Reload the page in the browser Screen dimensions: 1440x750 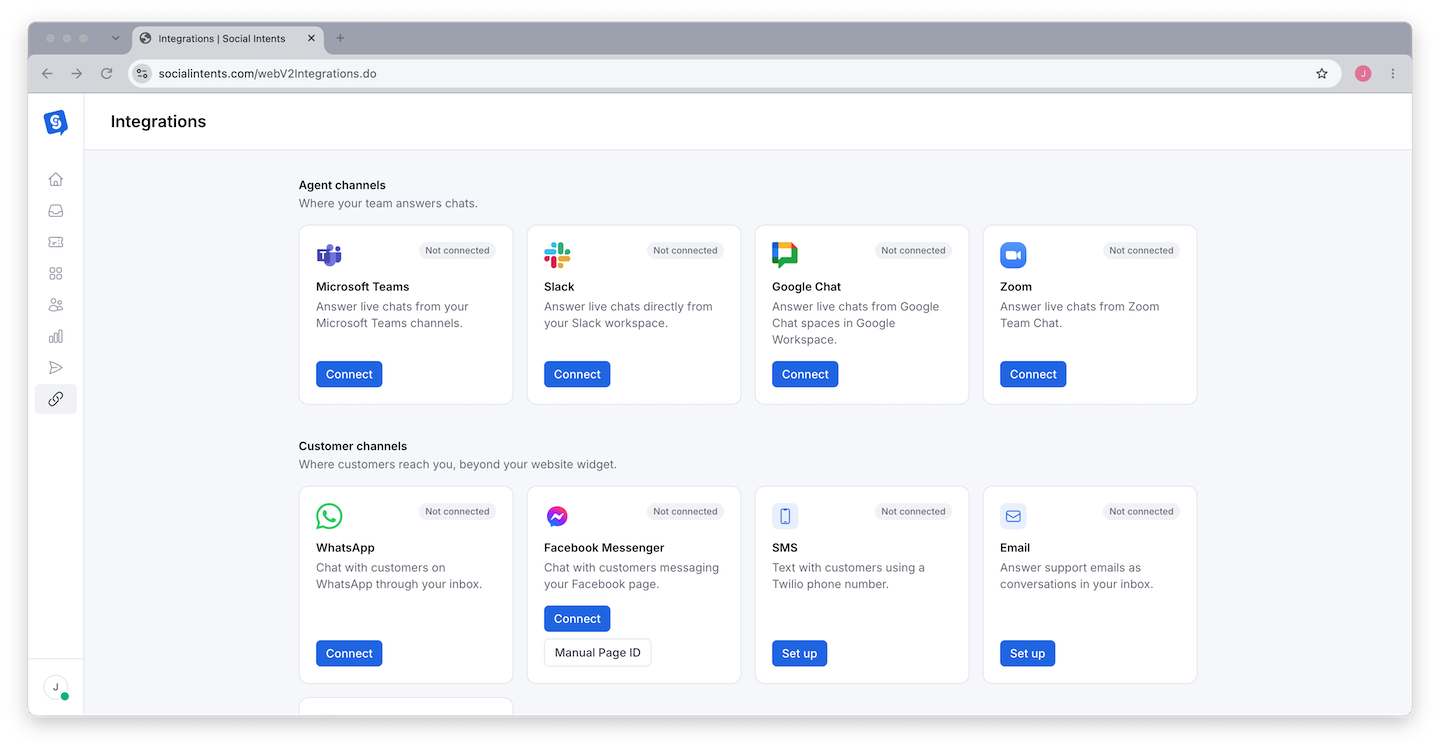click(x=107, y=73)
